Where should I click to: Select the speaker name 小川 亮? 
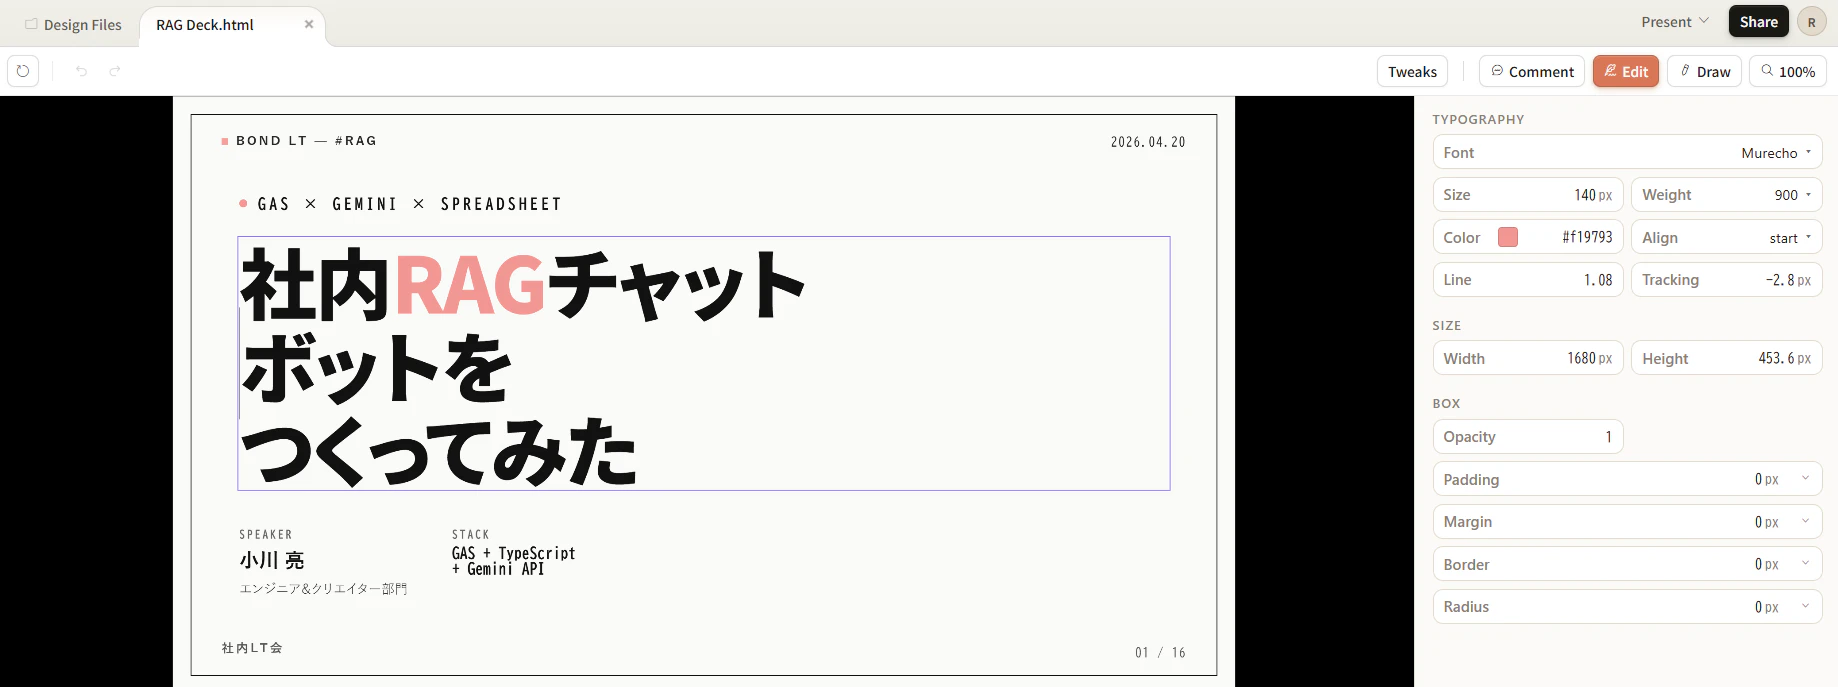pyautogui.click(x=272, y=560)
